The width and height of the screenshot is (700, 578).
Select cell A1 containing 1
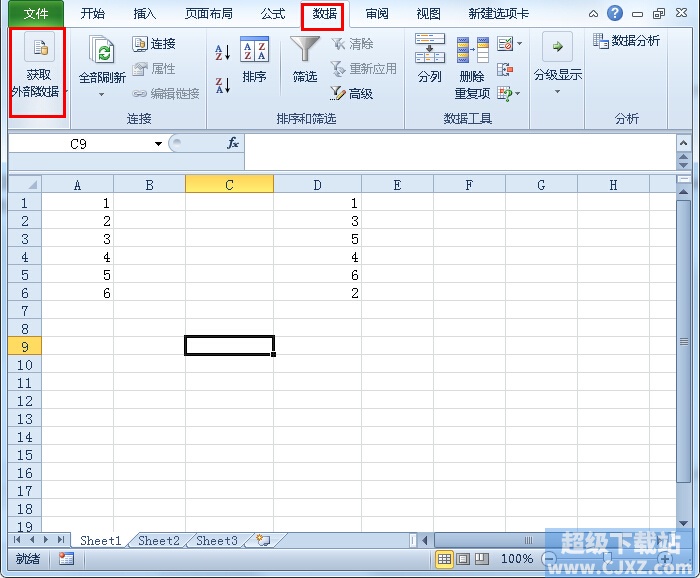78,203
